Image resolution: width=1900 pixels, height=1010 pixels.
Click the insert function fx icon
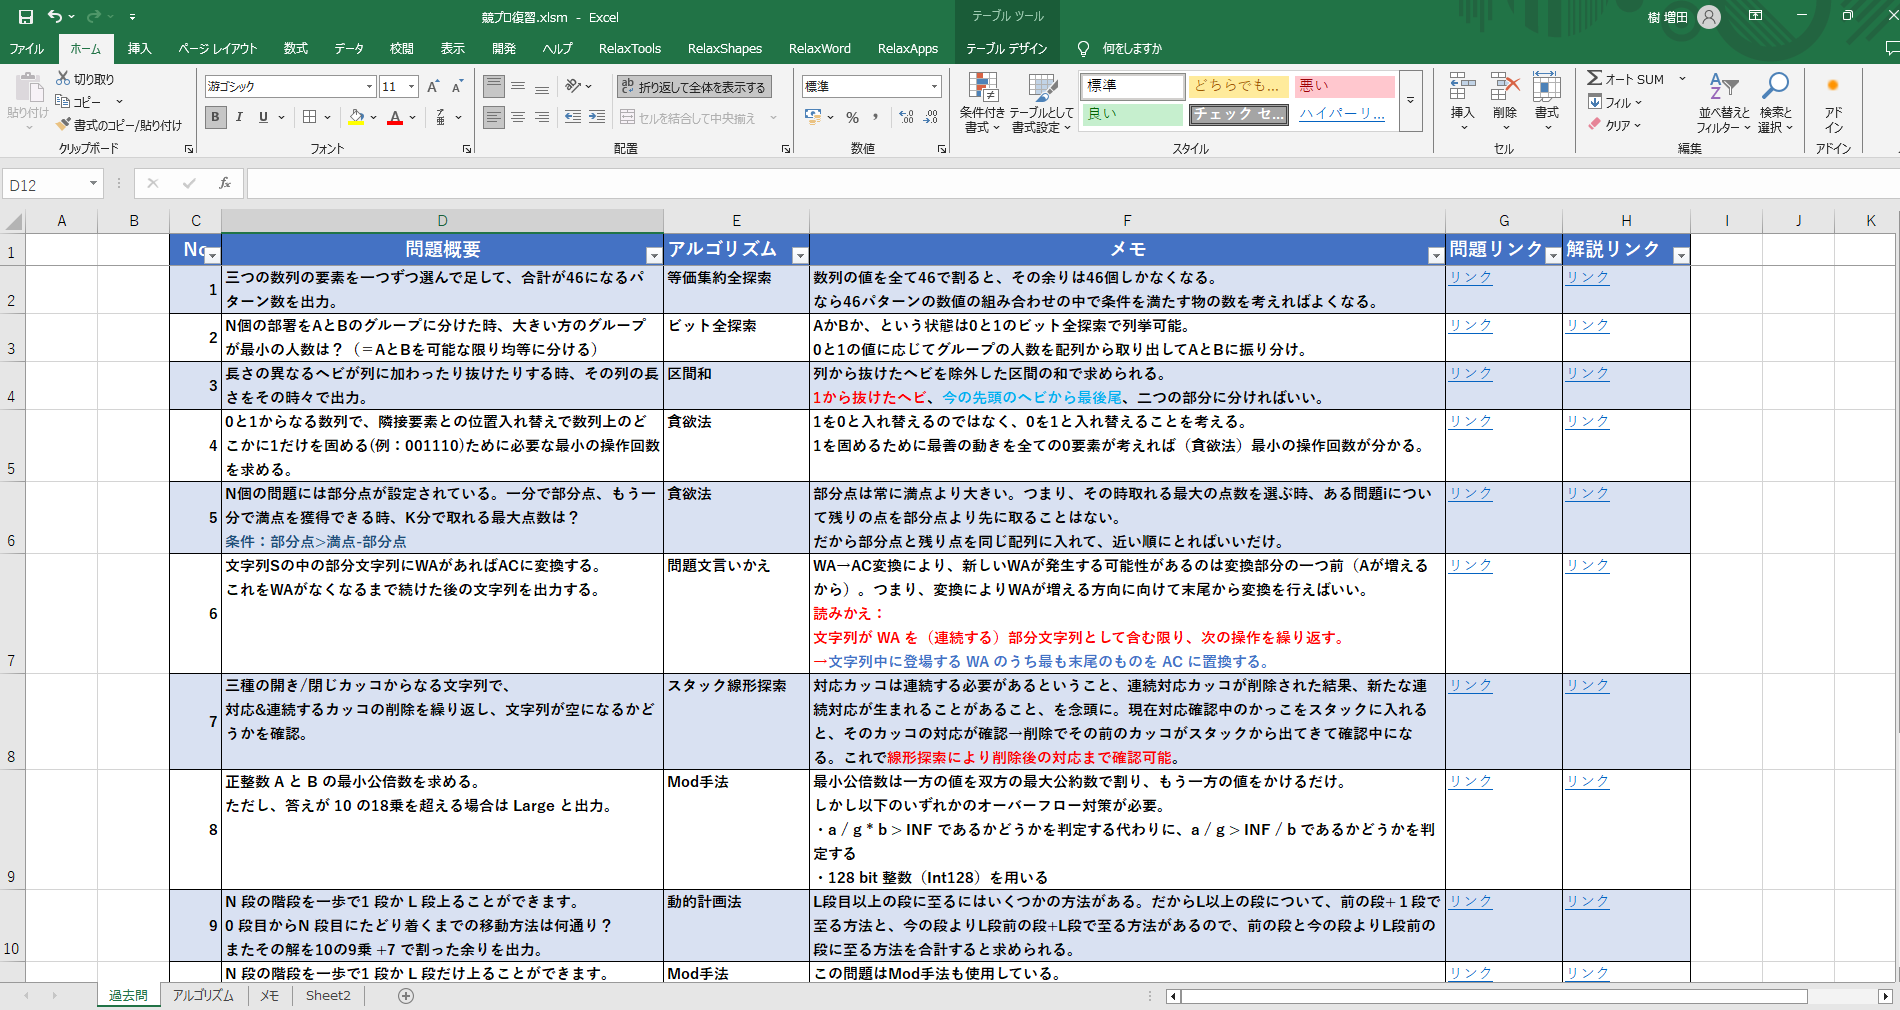[x=225, y=184]
